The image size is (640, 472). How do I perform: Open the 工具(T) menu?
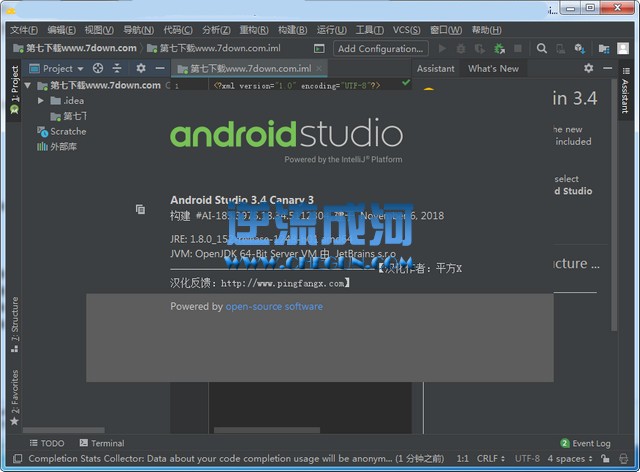pos(370,30)
